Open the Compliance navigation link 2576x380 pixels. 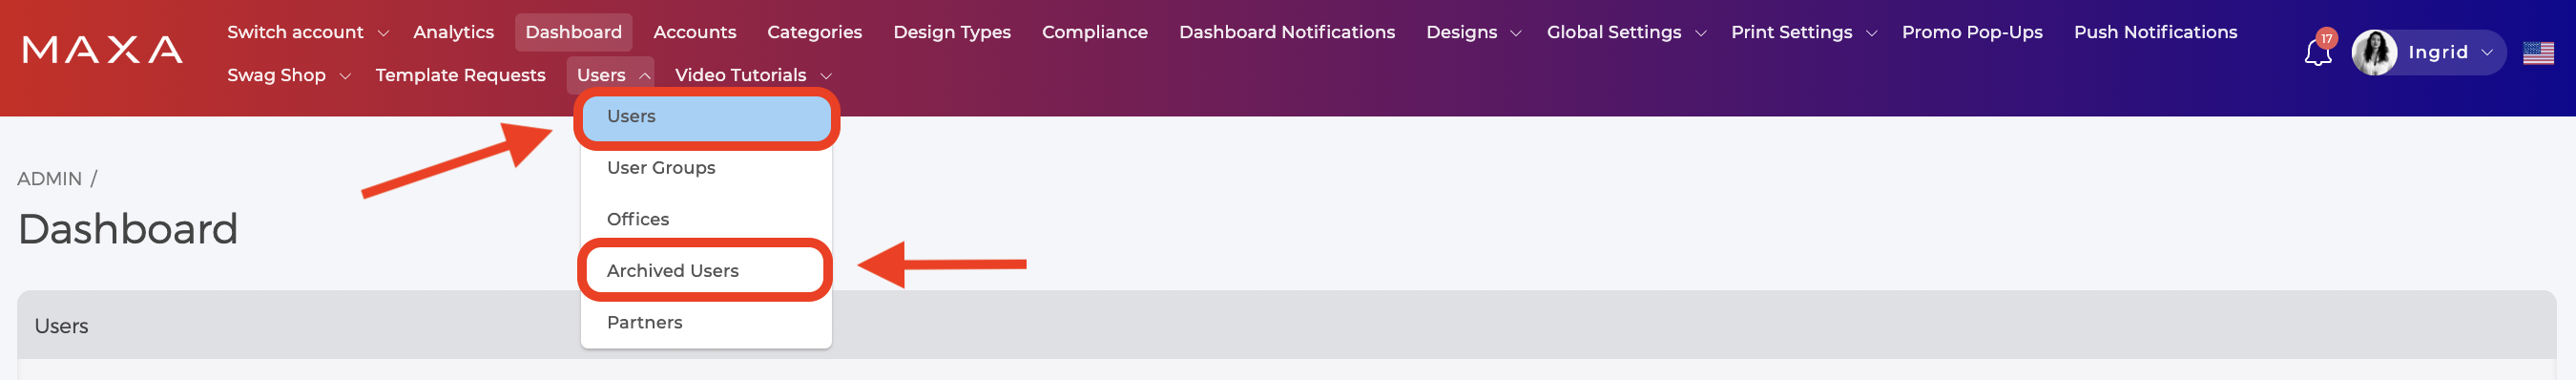point(1094,32)
